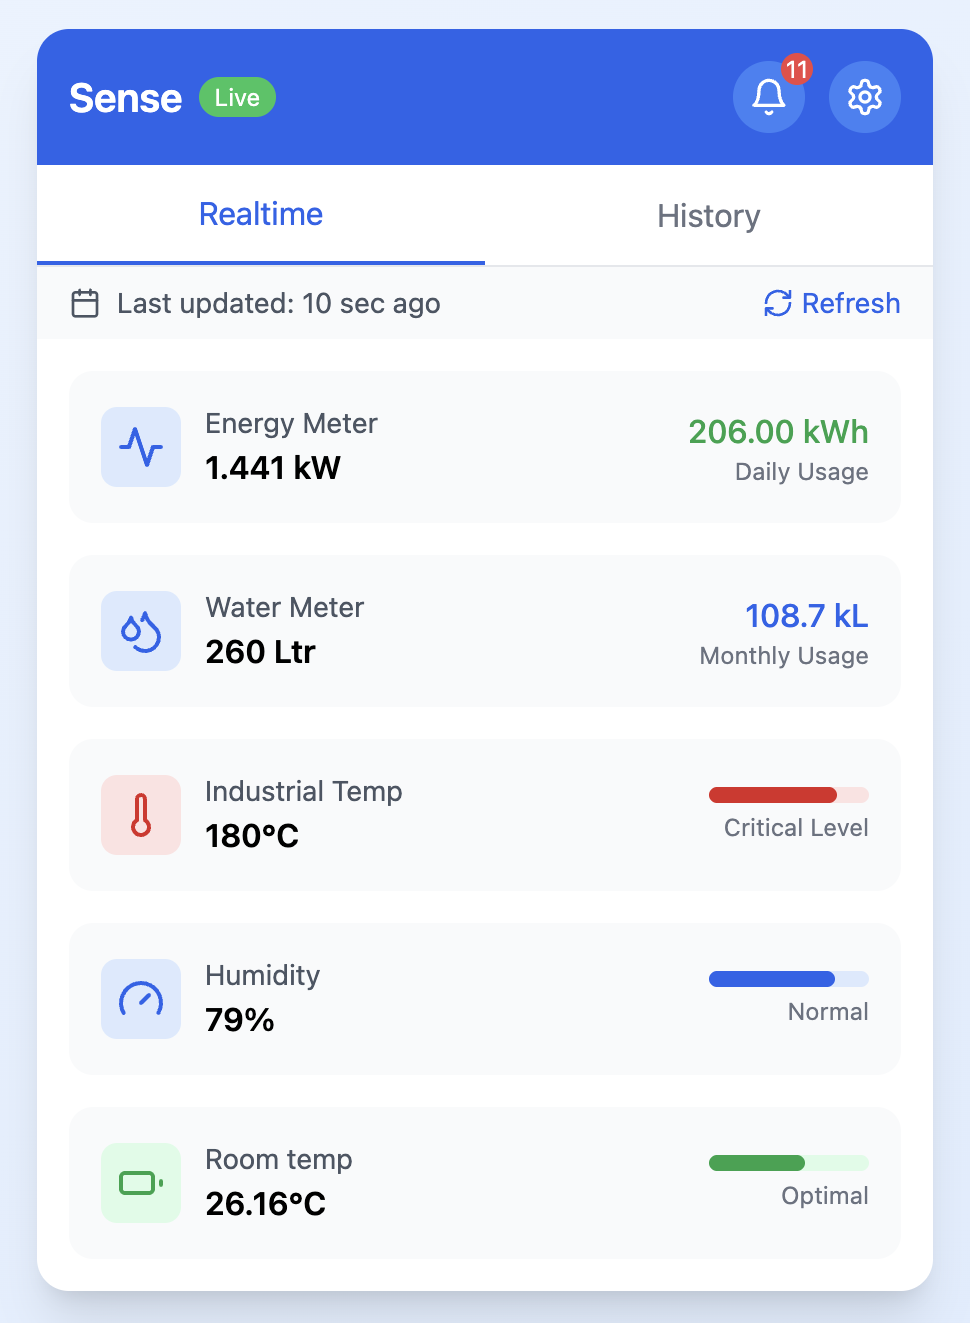Viewport: 970px width, 1323px height.
Task: Click the Sense app title
Action: 125,98
